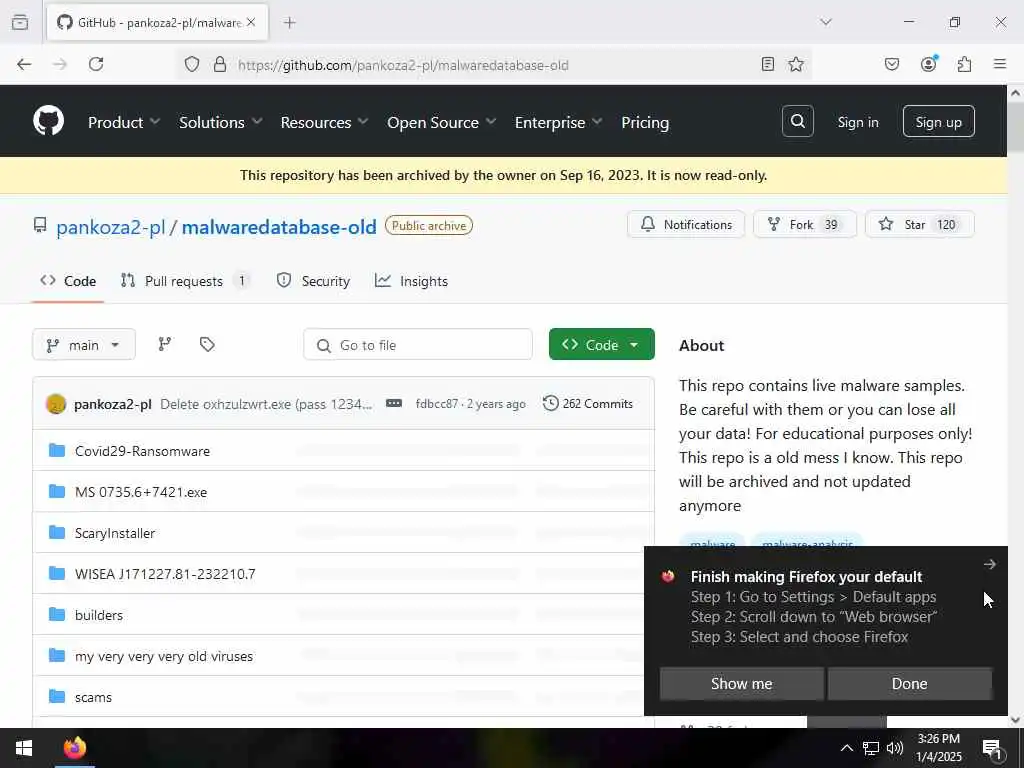Switch to the Insights tab
Viewport: 1024px width, 768px height.
[411, 281]
